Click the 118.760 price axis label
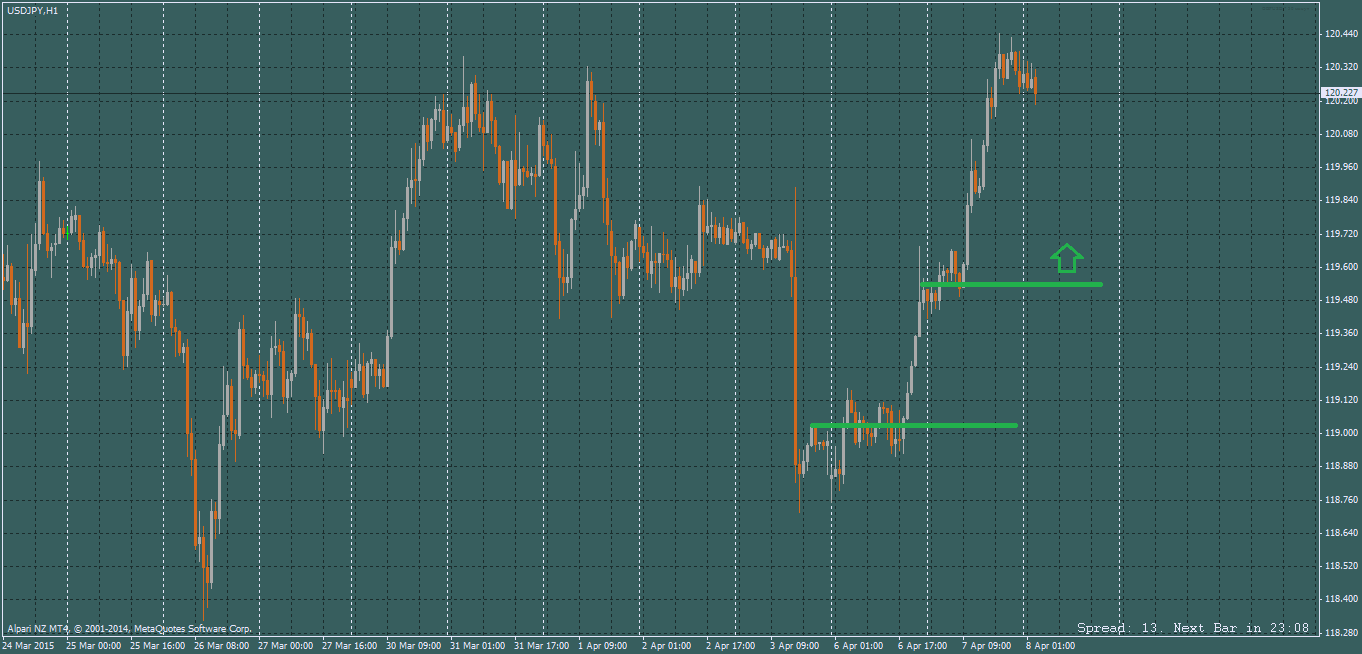This screenshot has width=1362, height=654. click(1340, 500)
